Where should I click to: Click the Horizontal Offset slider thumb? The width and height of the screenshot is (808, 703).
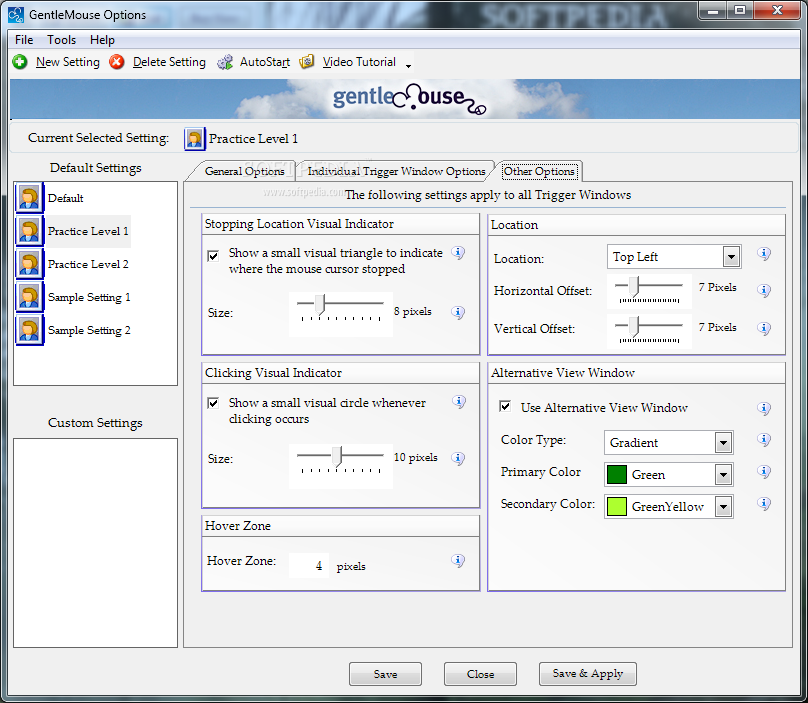634,286
